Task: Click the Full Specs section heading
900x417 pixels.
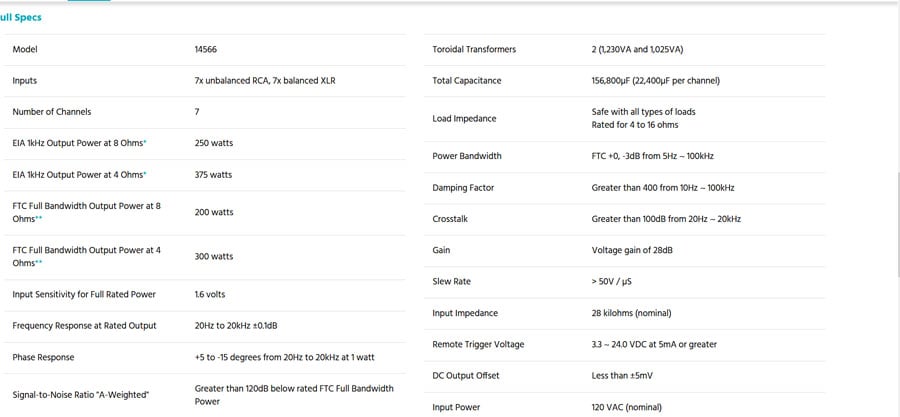Action: (x=21, y=17)
